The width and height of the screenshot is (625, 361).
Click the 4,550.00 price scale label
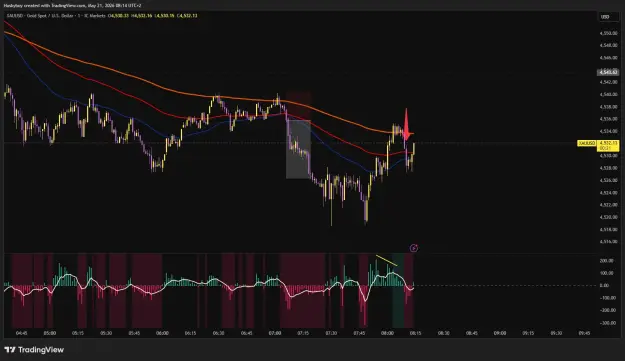(608, 33)
